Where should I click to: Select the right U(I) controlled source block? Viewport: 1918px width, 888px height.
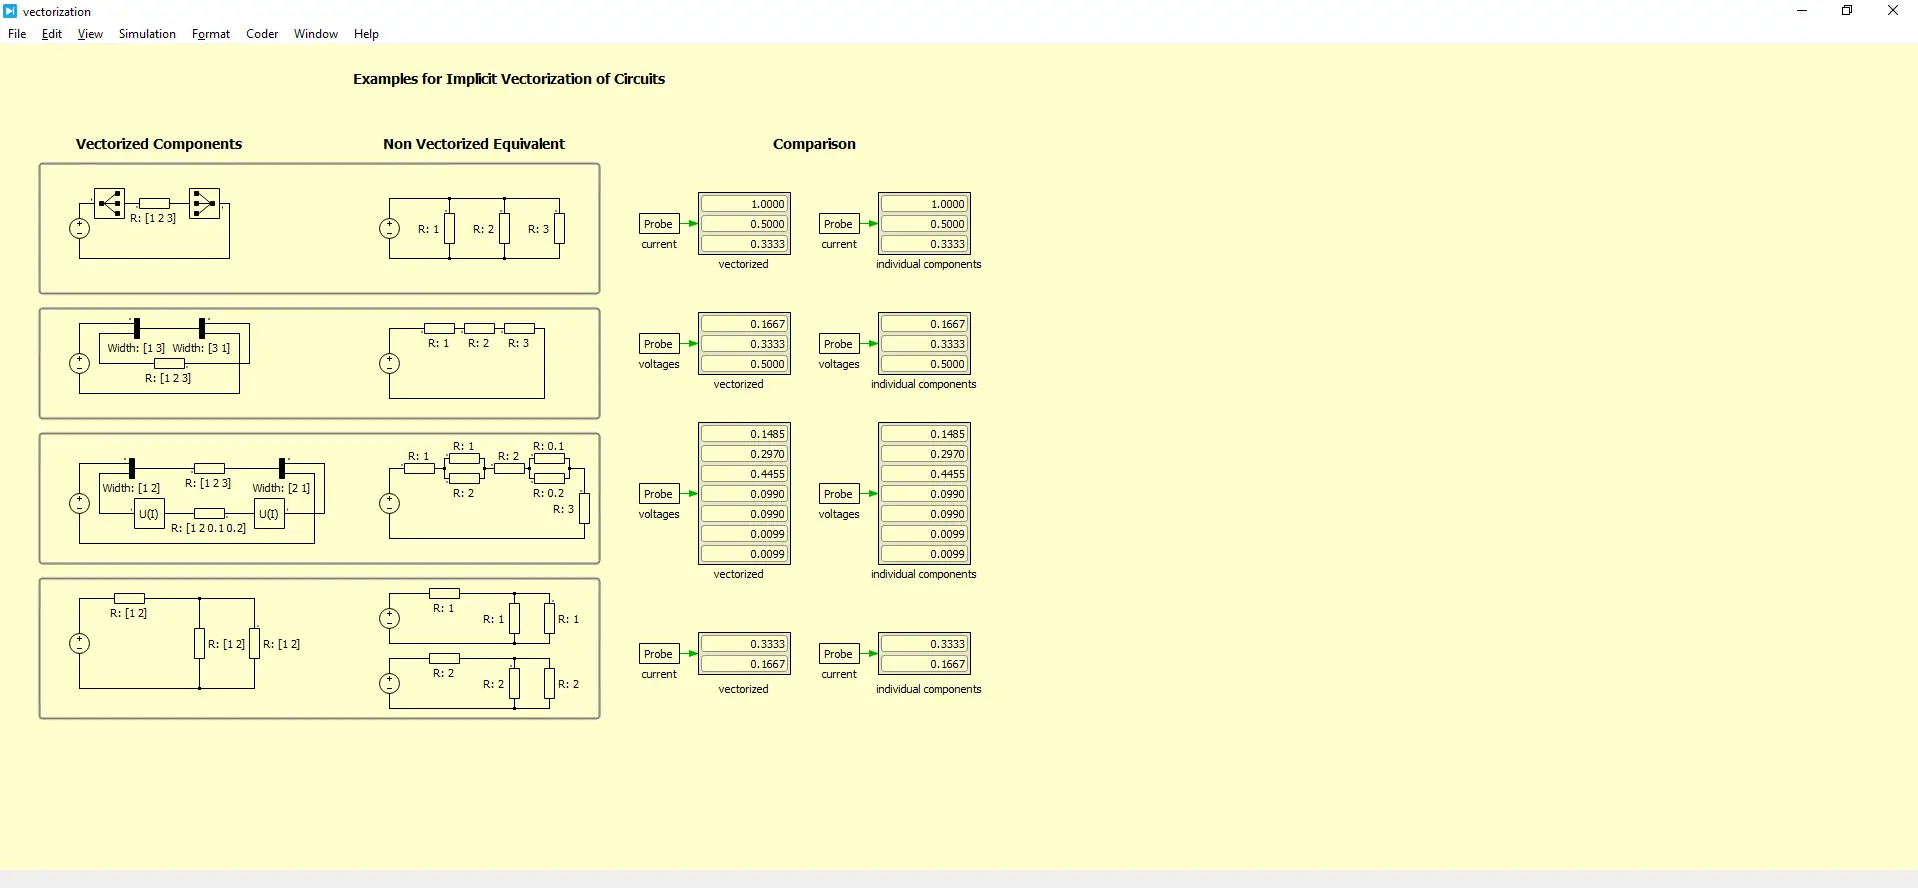point(269,514)
